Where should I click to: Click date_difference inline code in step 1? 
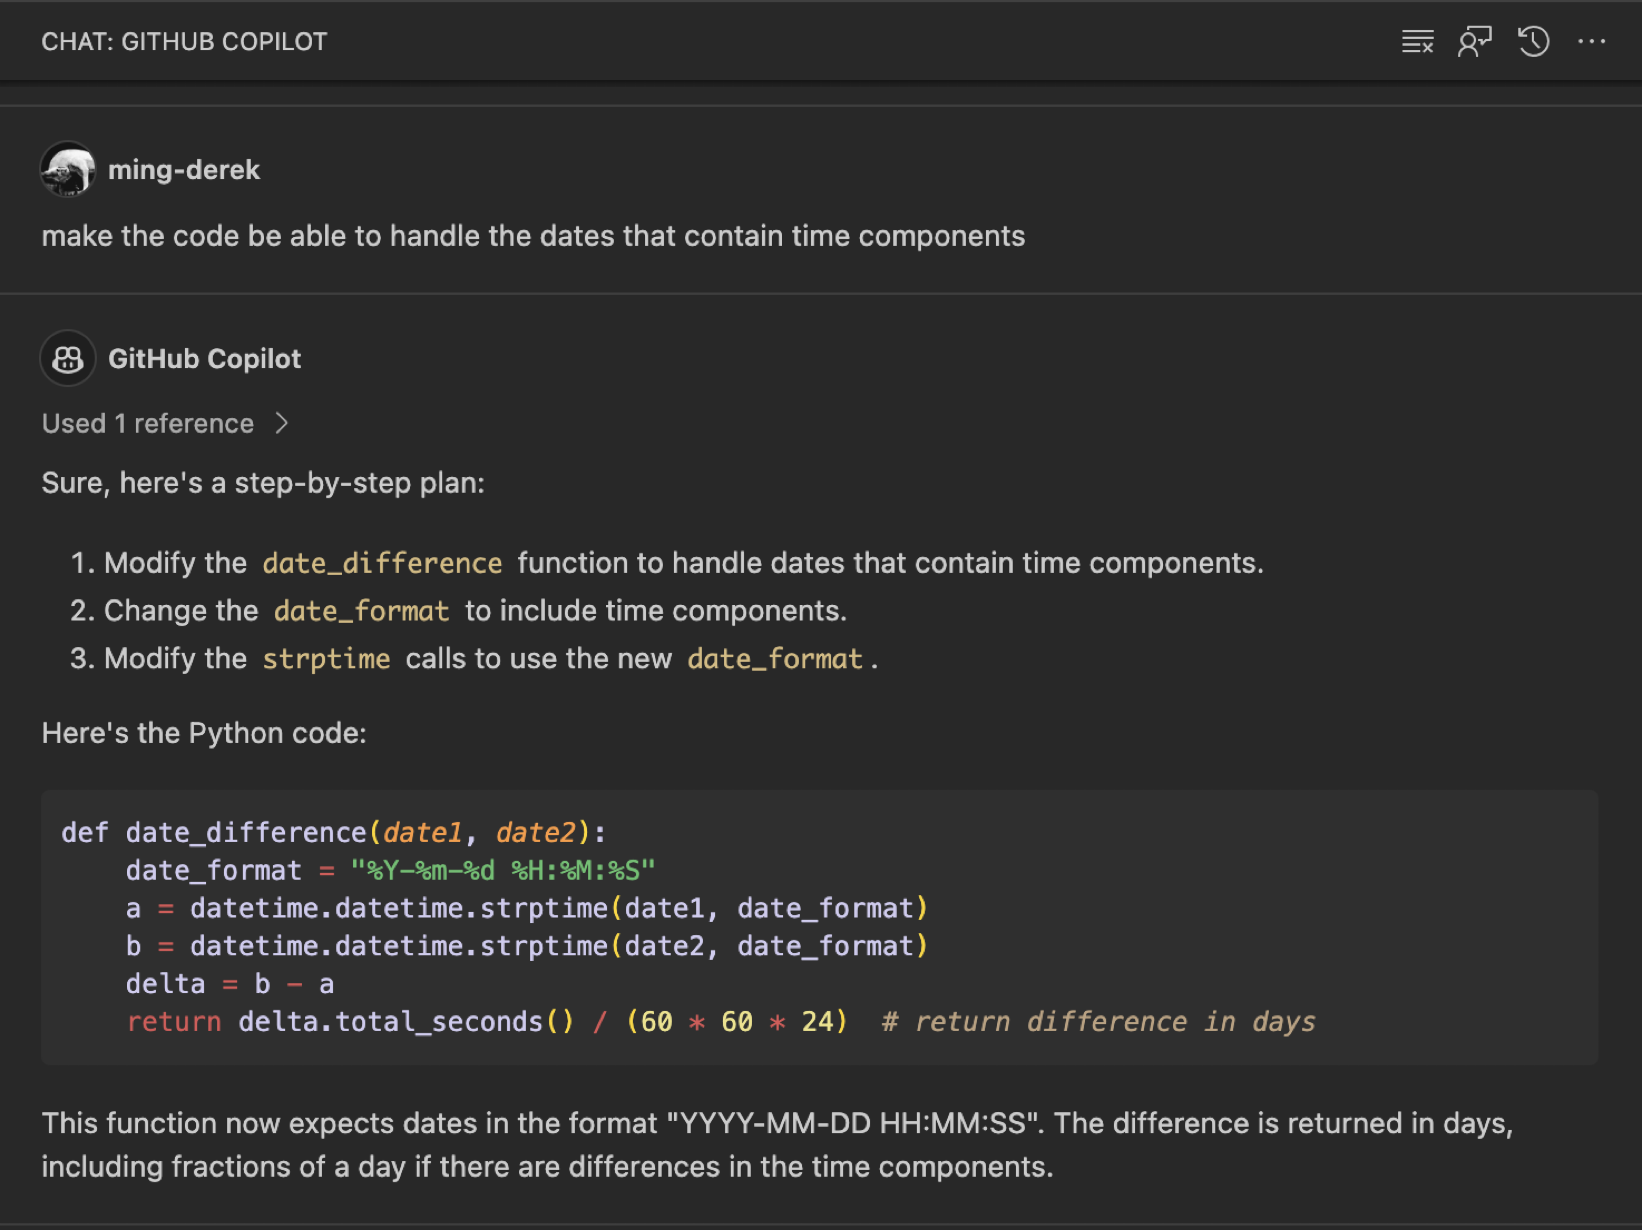[x=382, y=563]
